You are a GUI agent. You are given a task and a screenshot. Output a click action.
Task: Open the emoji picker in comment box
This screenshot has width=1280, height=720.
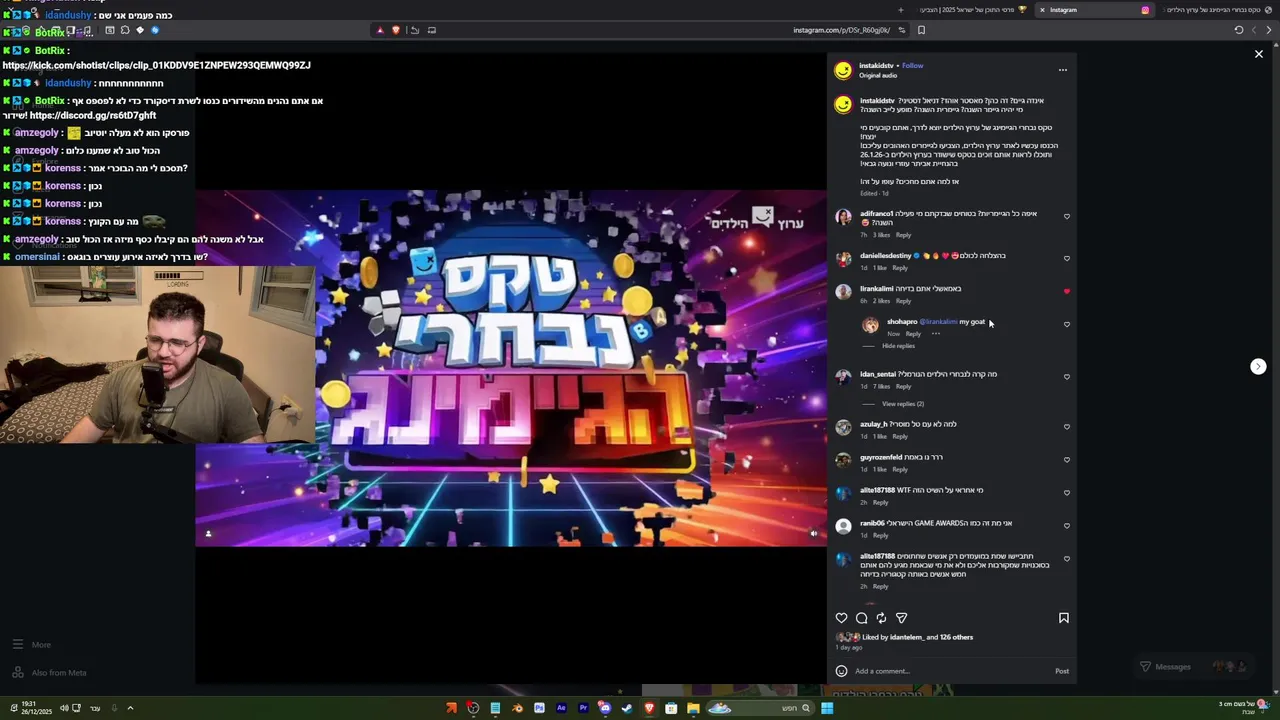841,671
